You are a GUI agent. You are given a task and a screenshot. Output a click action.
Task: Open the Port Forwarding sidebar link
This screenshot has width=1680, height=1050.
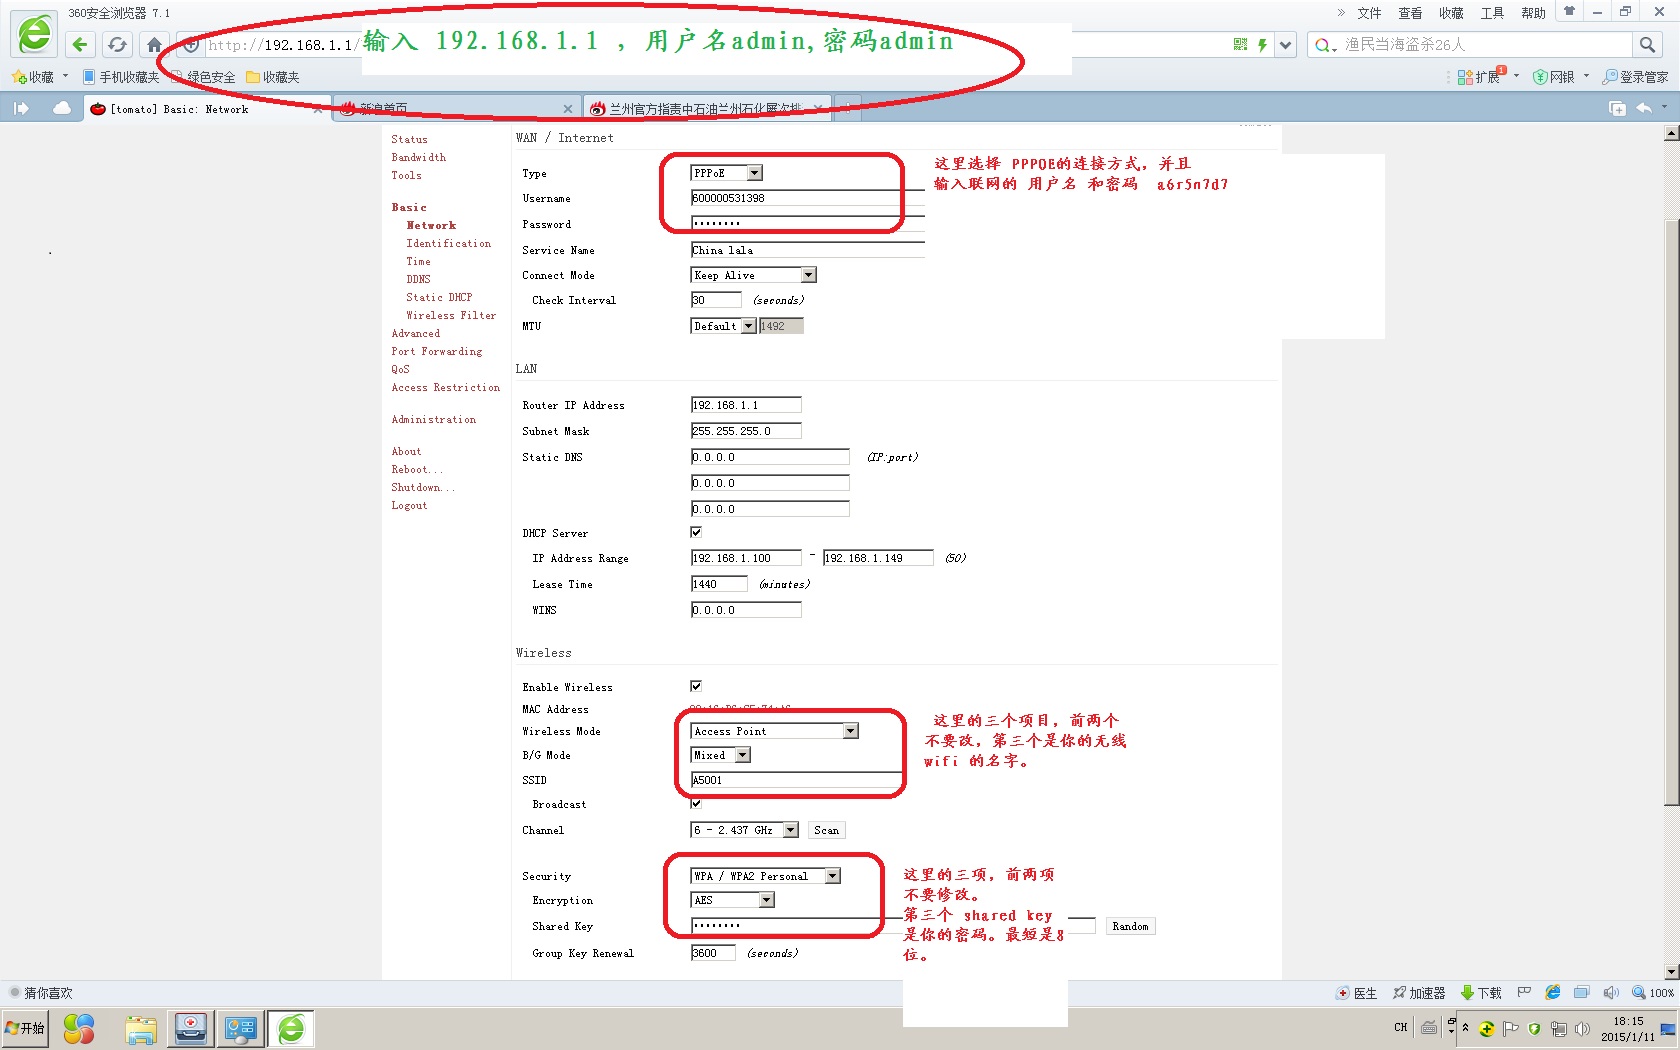pos(436,351)
